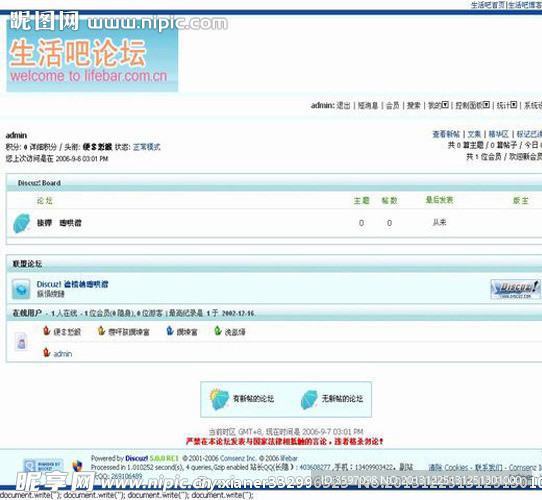The height and width of the screenshot is (500, 542).
Task: Click the plain umbrella 无新帖的论坛 icon
Action: [x=309, y=400]
